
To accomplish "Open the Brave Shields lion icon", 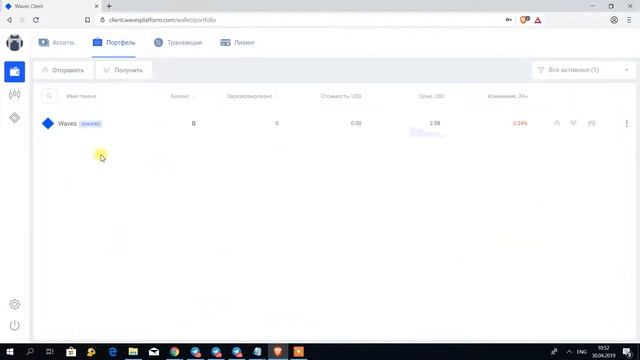I will pos(524,20).
